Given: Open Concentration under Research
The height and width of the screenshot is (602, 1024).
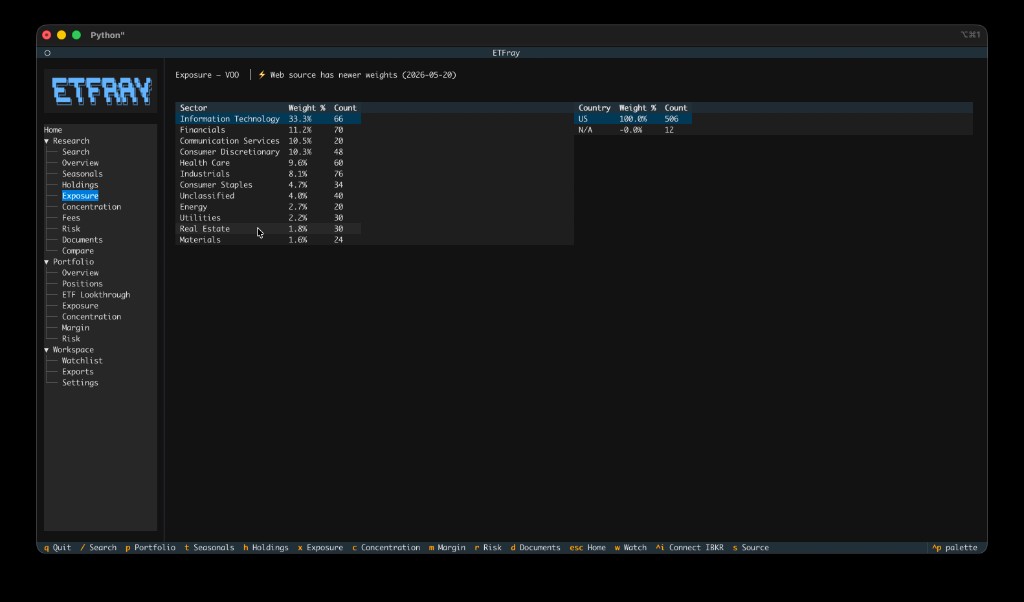Looking at the screenshot, I should pos(91,207).
